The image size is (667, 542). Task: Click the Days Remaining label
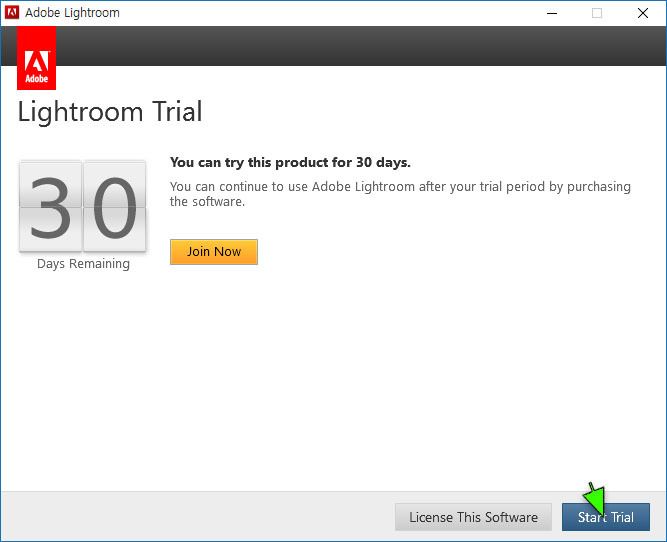[x=83, y=264]
